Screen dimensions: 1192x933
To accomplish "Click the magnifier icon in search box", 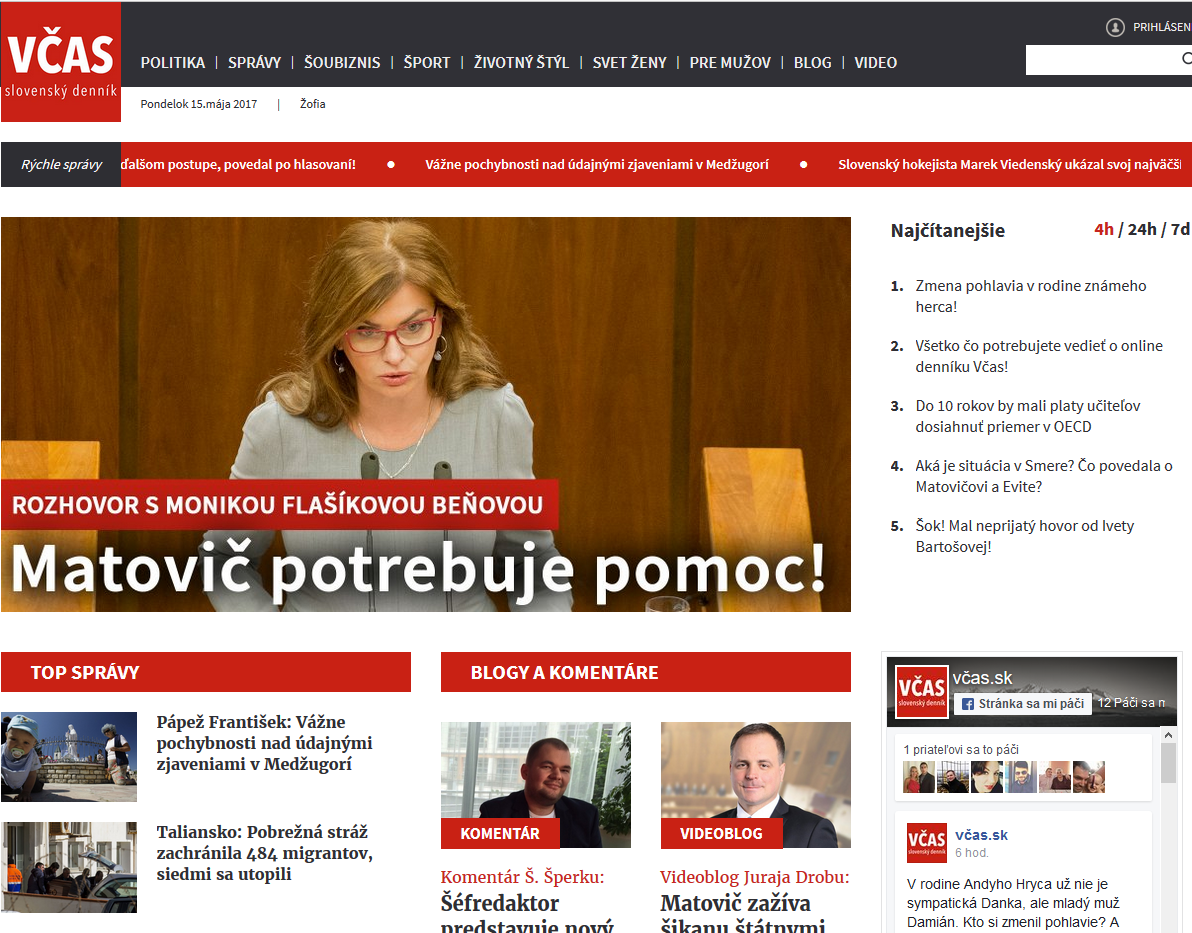I will [1185, 60].
